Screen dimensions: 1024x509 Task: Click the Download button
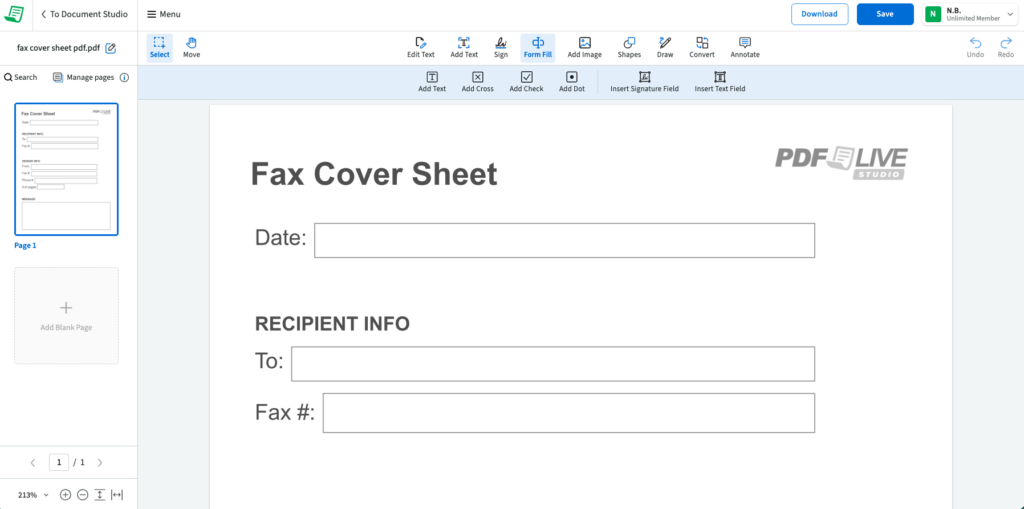(x=820, y=14)
